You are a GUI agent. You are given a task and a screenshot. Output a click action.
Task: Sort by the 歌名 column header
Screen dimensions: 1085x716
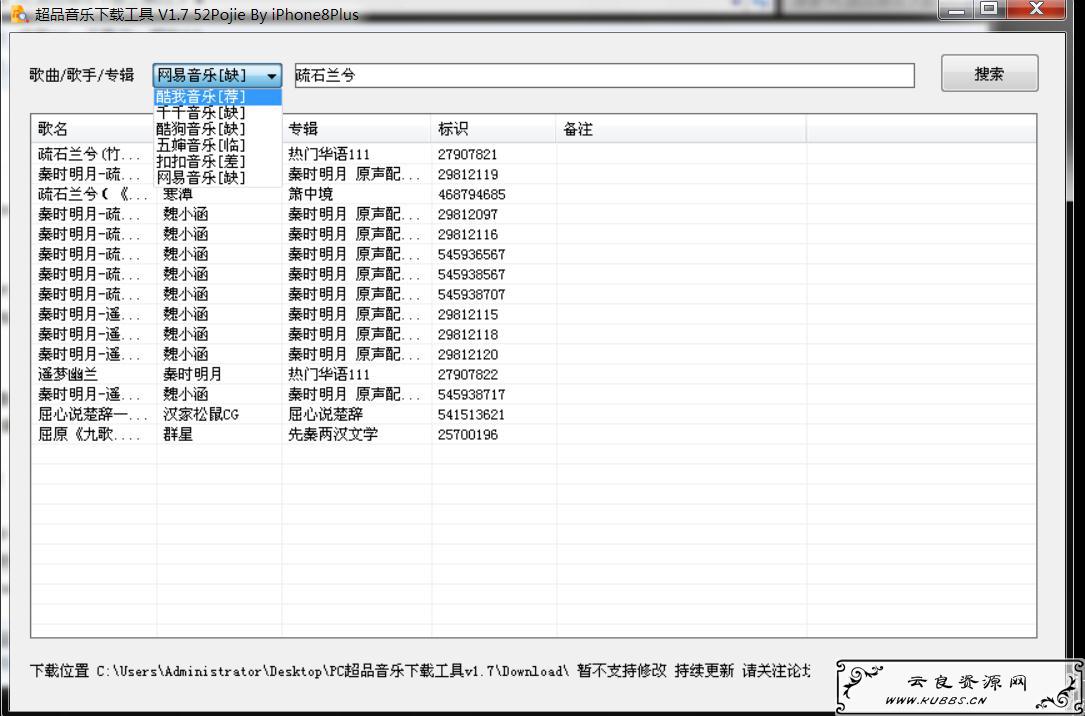pyautogui.click(x=93, y=129)
